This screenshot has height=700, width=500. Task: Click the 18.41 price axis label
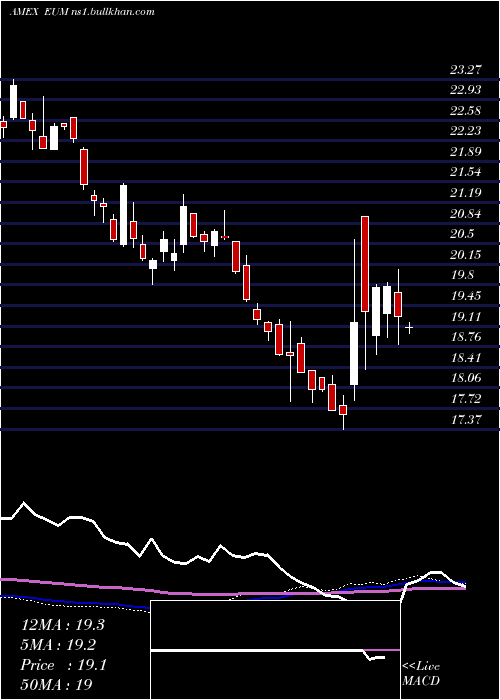(466, 358)
